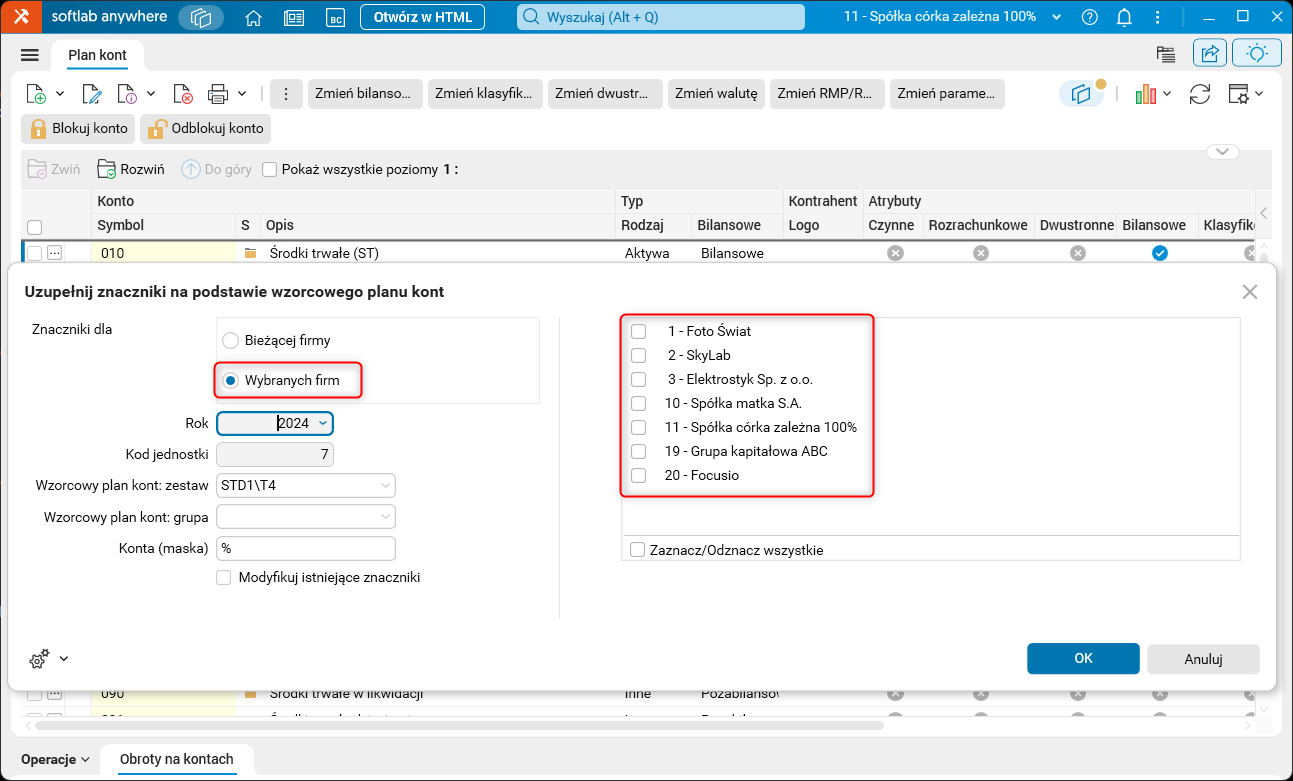Click the Wyszukaj search field

[661, 17]
